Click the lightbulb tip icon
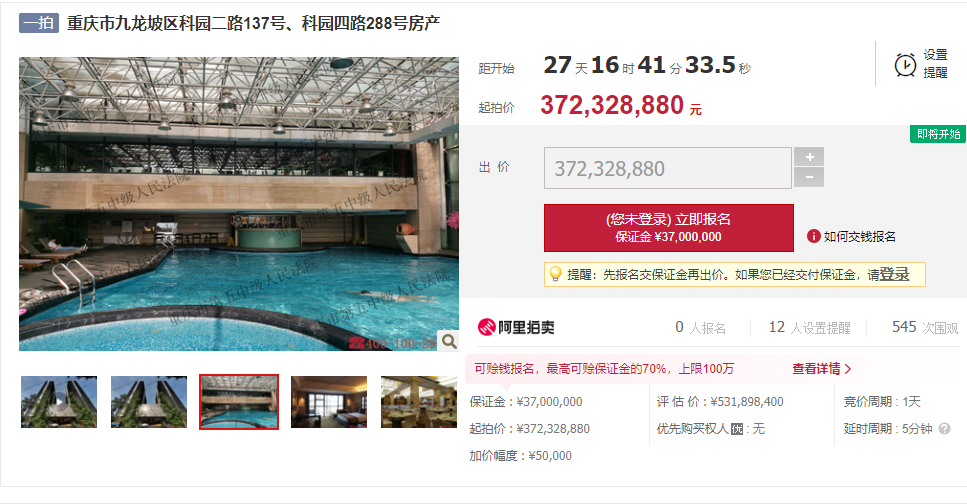The image size is (967, 504). click(555, 274)
